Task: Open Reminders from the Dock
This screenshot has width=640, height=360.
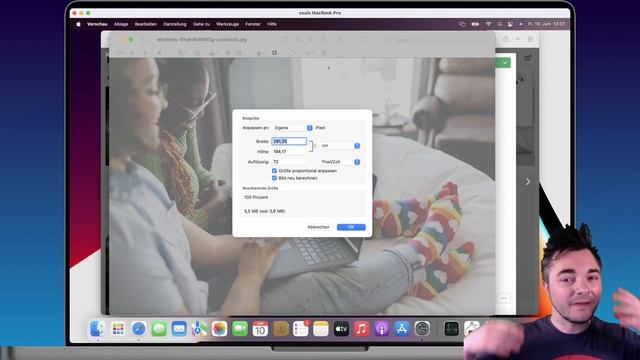Action: [301, 329]
